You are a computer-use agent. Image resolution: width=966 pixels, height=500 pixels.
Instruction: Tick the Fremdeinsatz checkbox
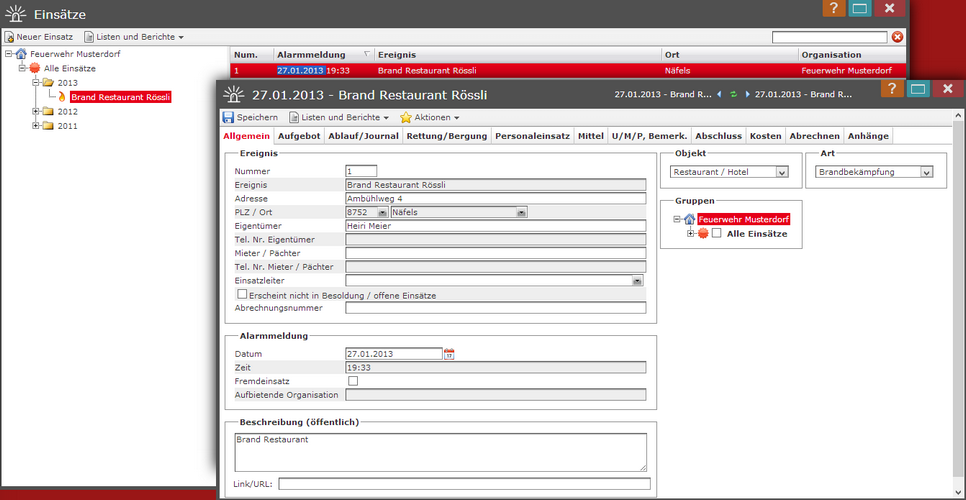[x=352, y=381]
